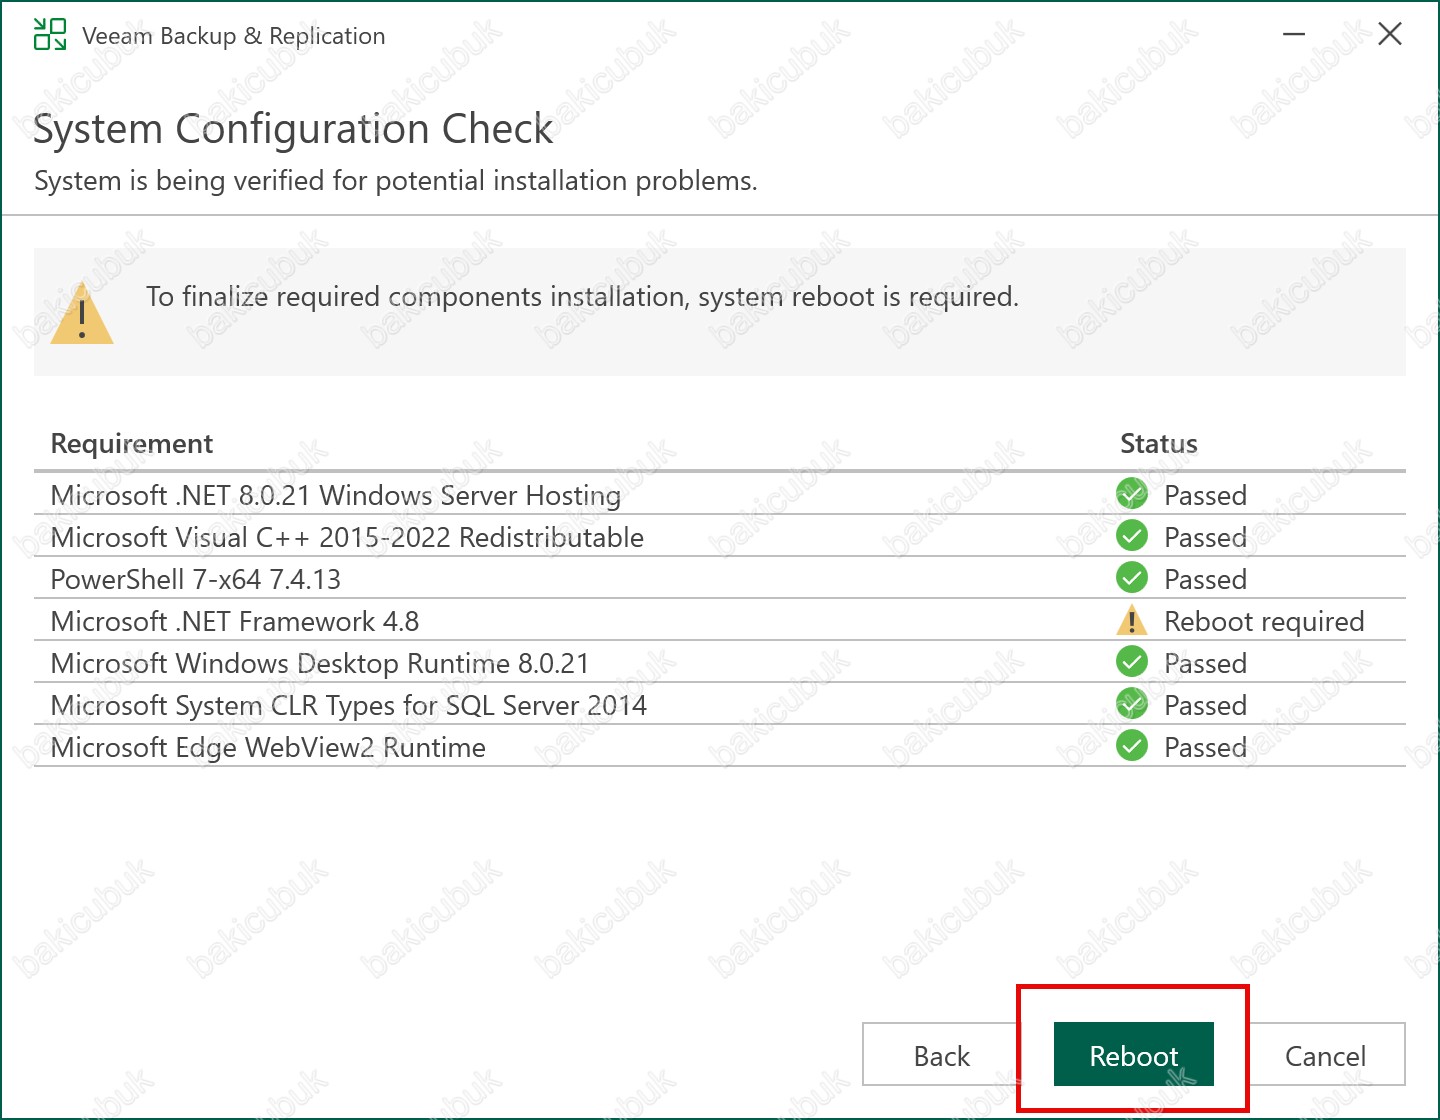Click the green check icon beside PowerShell 7-x64
The width and height of the screenshot is (1440, 1120).
[1131, 579]
